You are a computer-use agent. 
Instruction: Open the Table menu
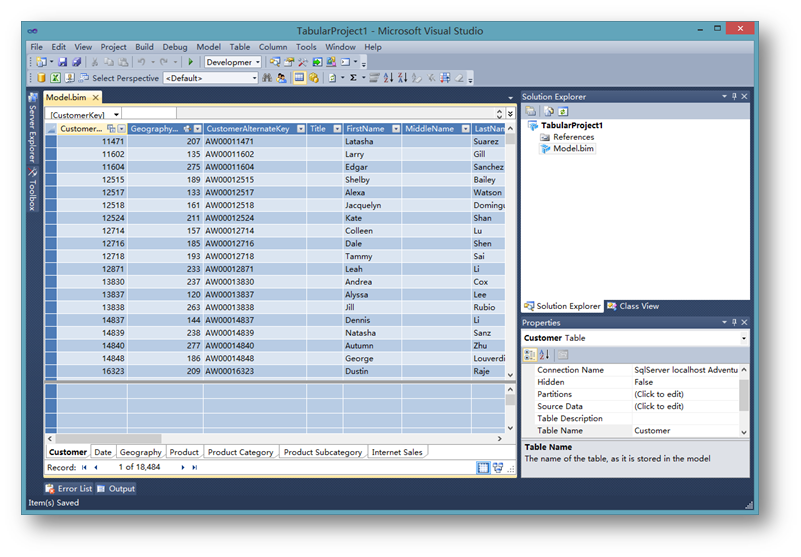pos(240,47)
